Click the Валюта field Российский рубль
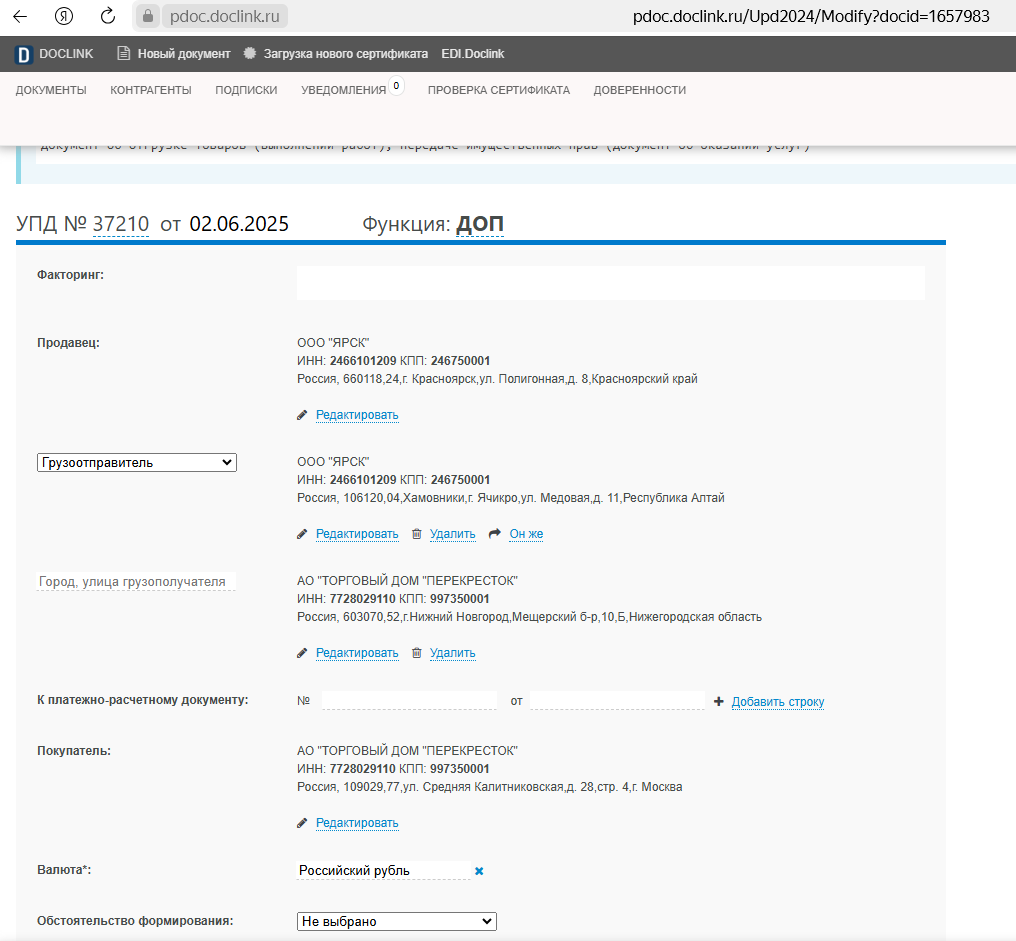 (384, 870)
